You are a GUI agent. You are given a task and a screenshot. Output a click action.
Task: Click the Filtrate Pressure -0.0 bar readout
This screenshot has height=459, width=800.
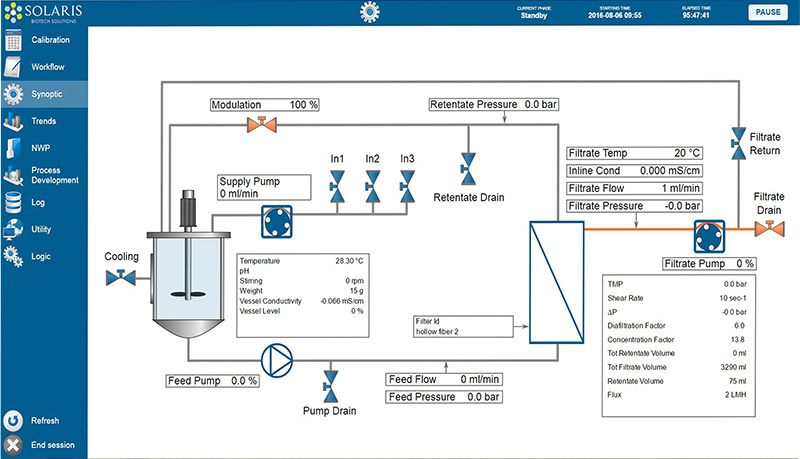point(635,206)
